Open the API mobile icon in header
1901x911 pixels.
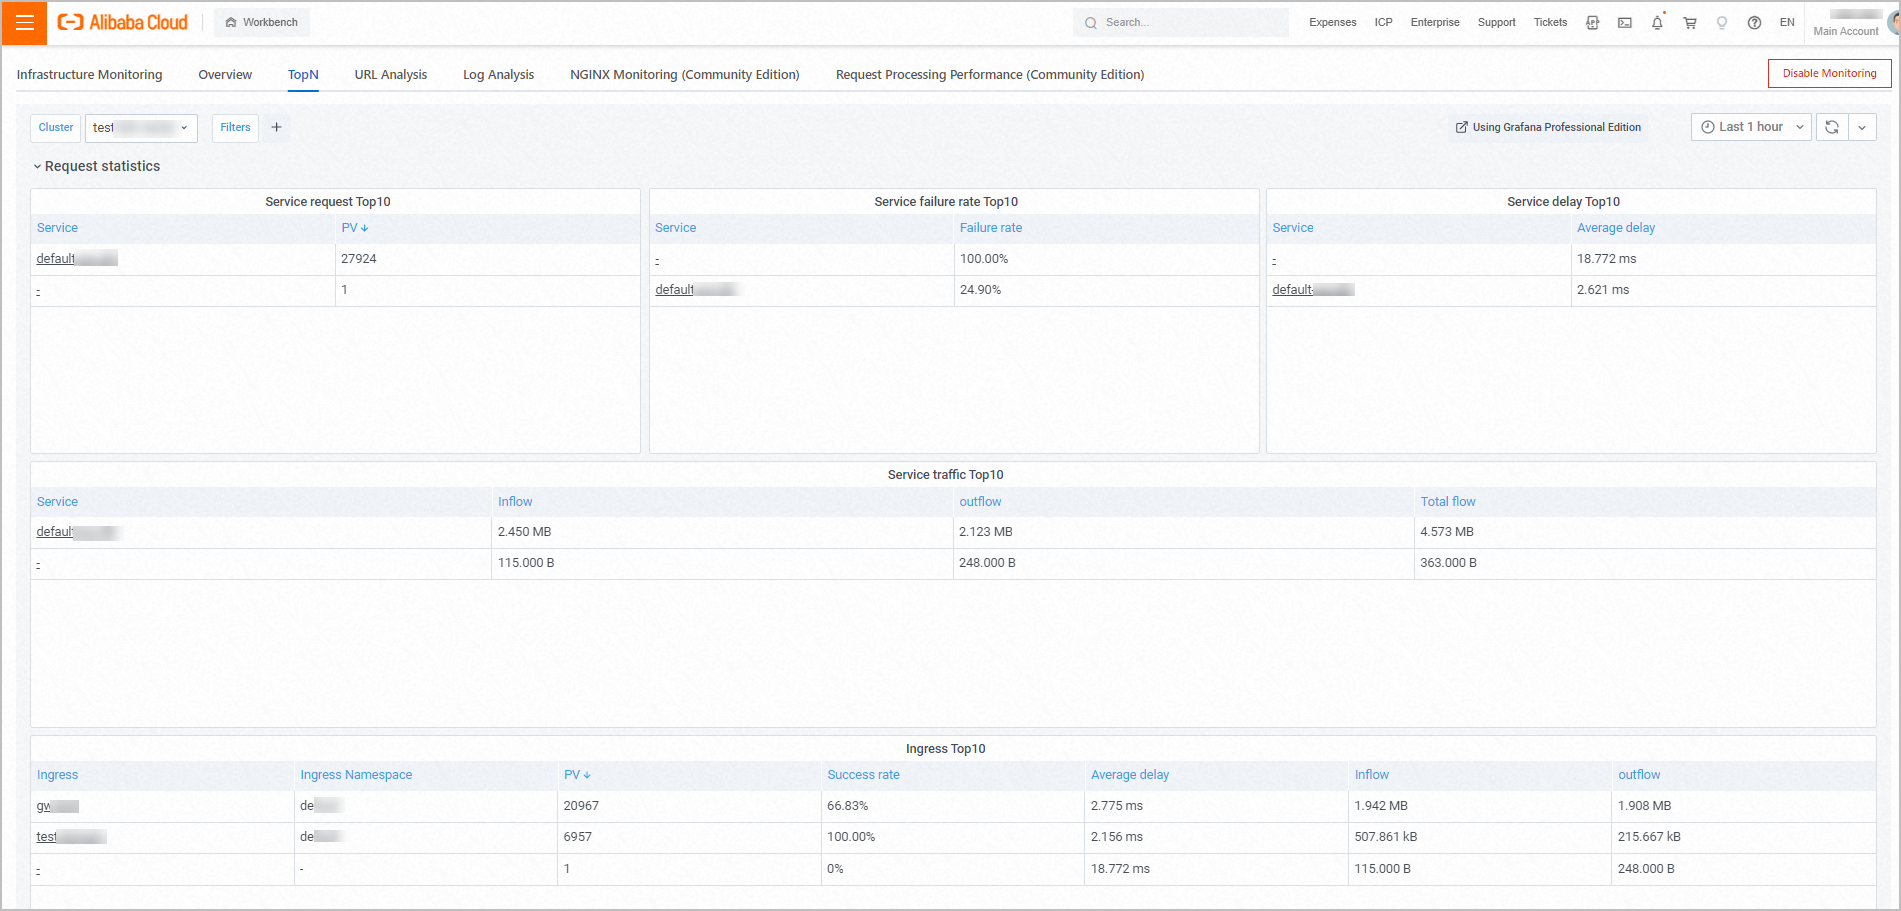1593,23
